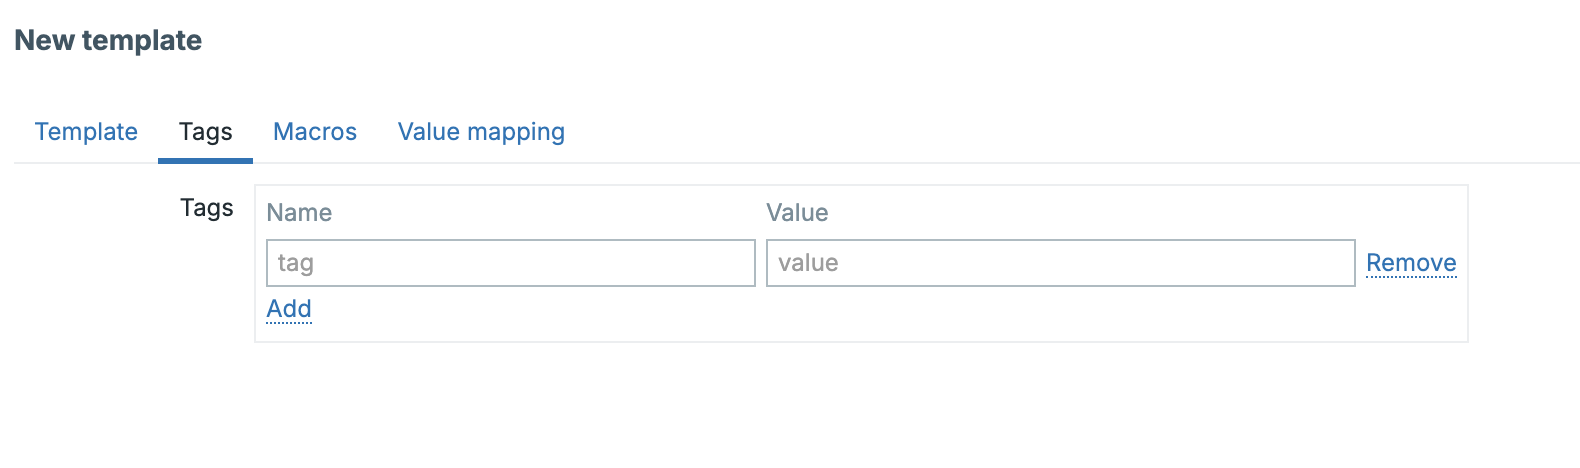Show value mapping settings
The width and height of the screenshot is (1580, 468).
coord(481,132)
